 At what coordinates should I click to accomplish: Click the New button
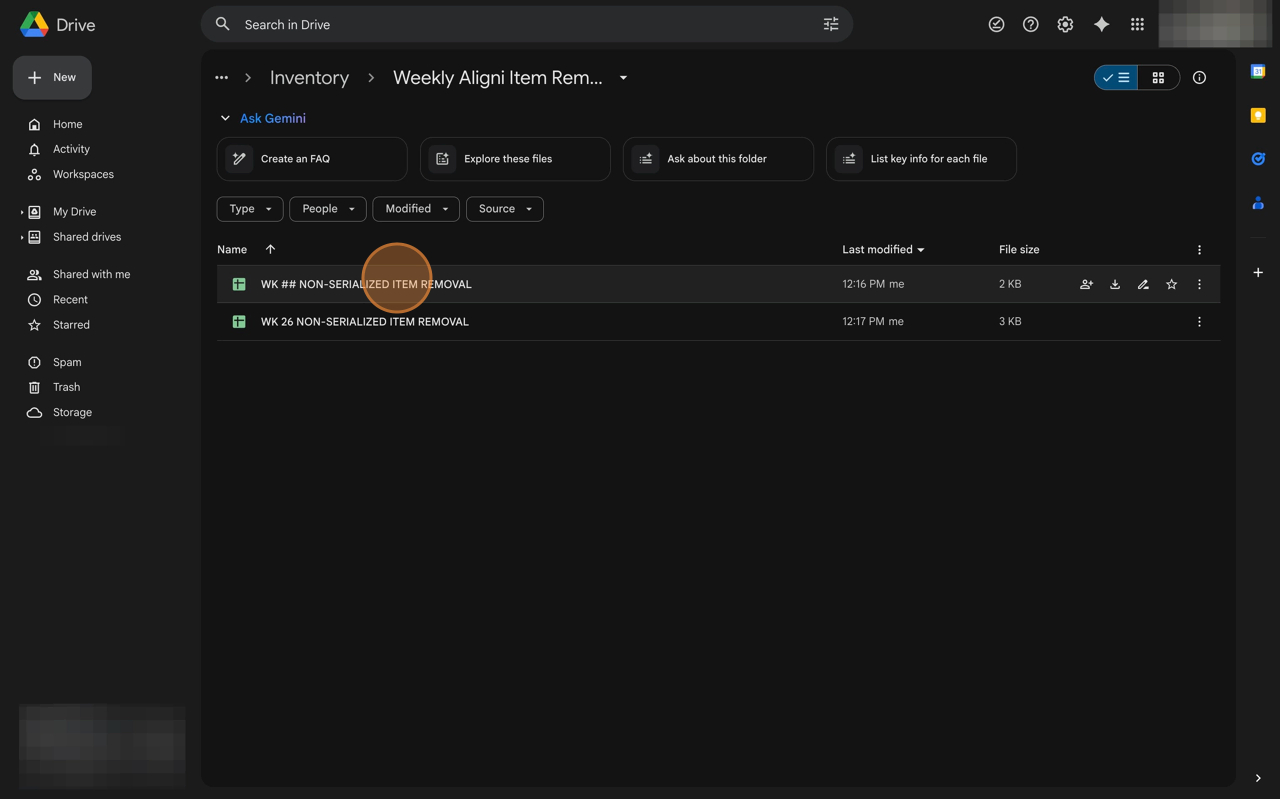click(52, 77)
